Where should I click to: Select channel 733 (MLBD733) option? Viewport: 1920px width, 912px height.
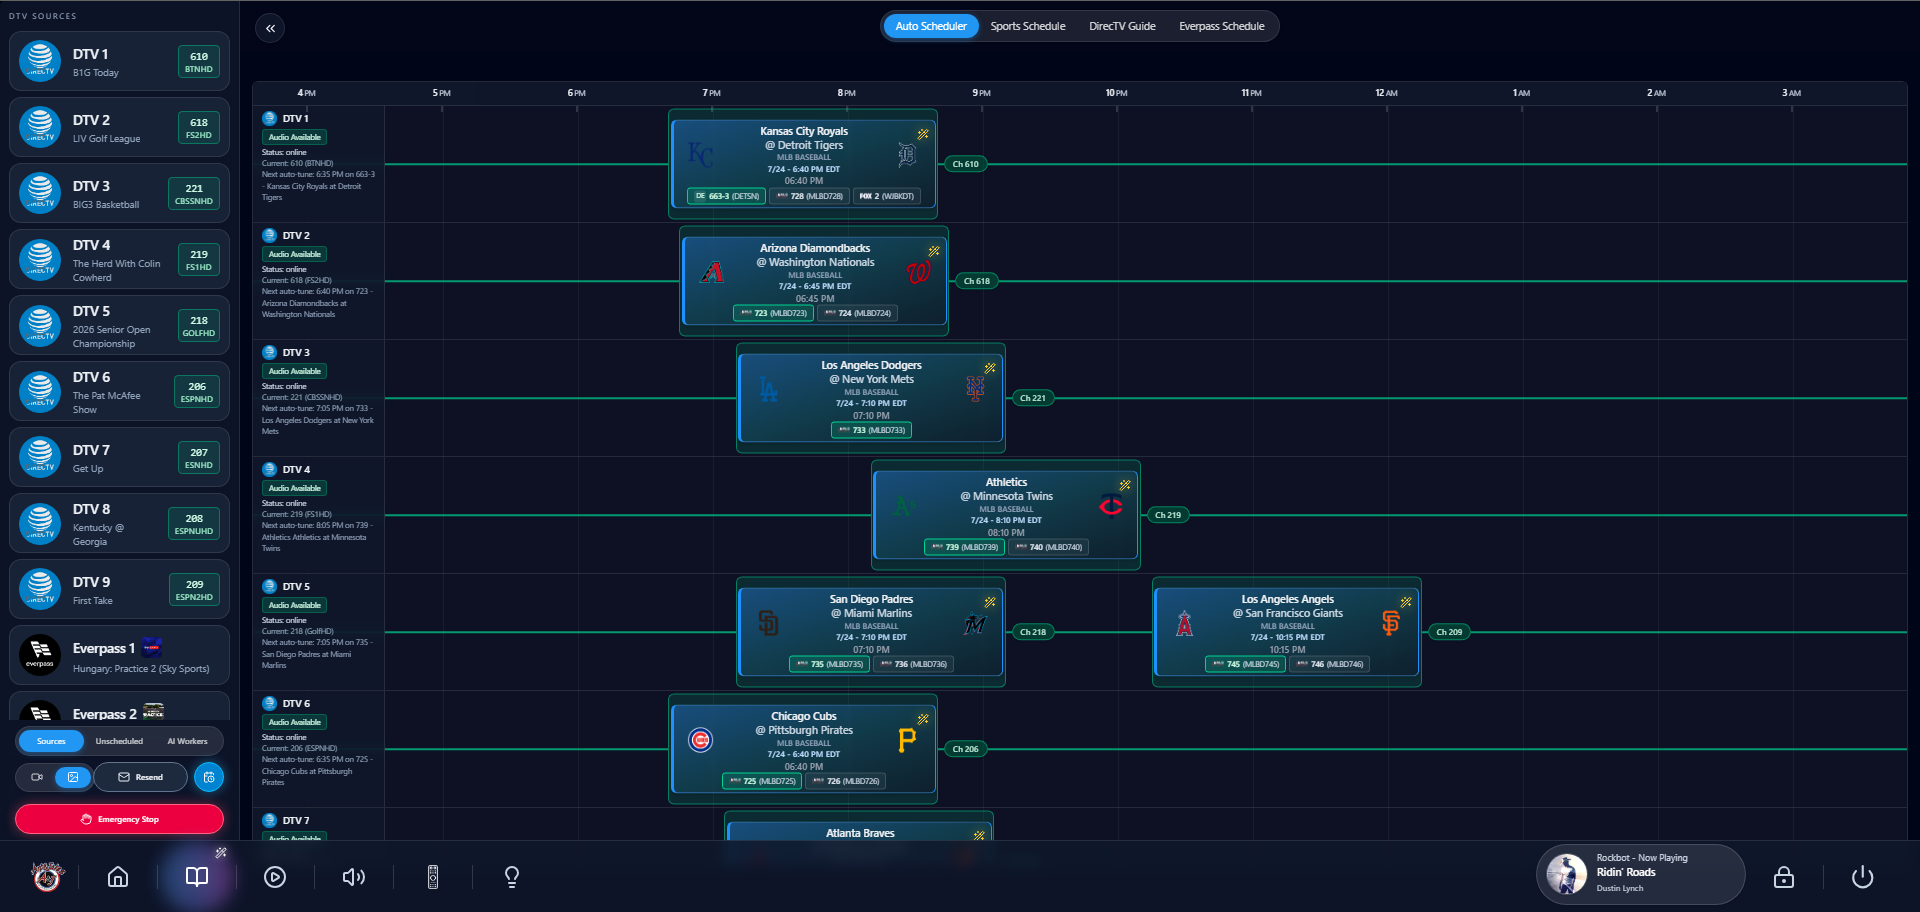[871, 430]
